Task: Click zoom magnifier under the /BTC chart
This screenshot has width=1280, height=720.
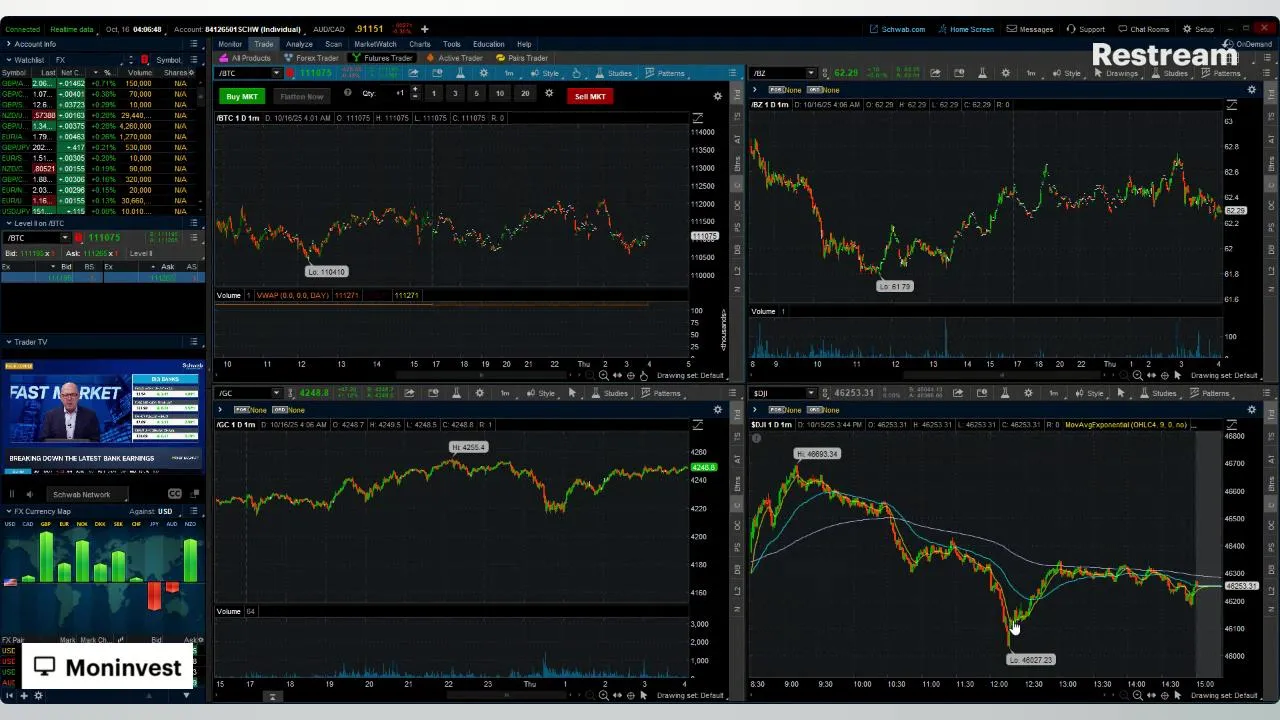Action: [x=603, y=375]
